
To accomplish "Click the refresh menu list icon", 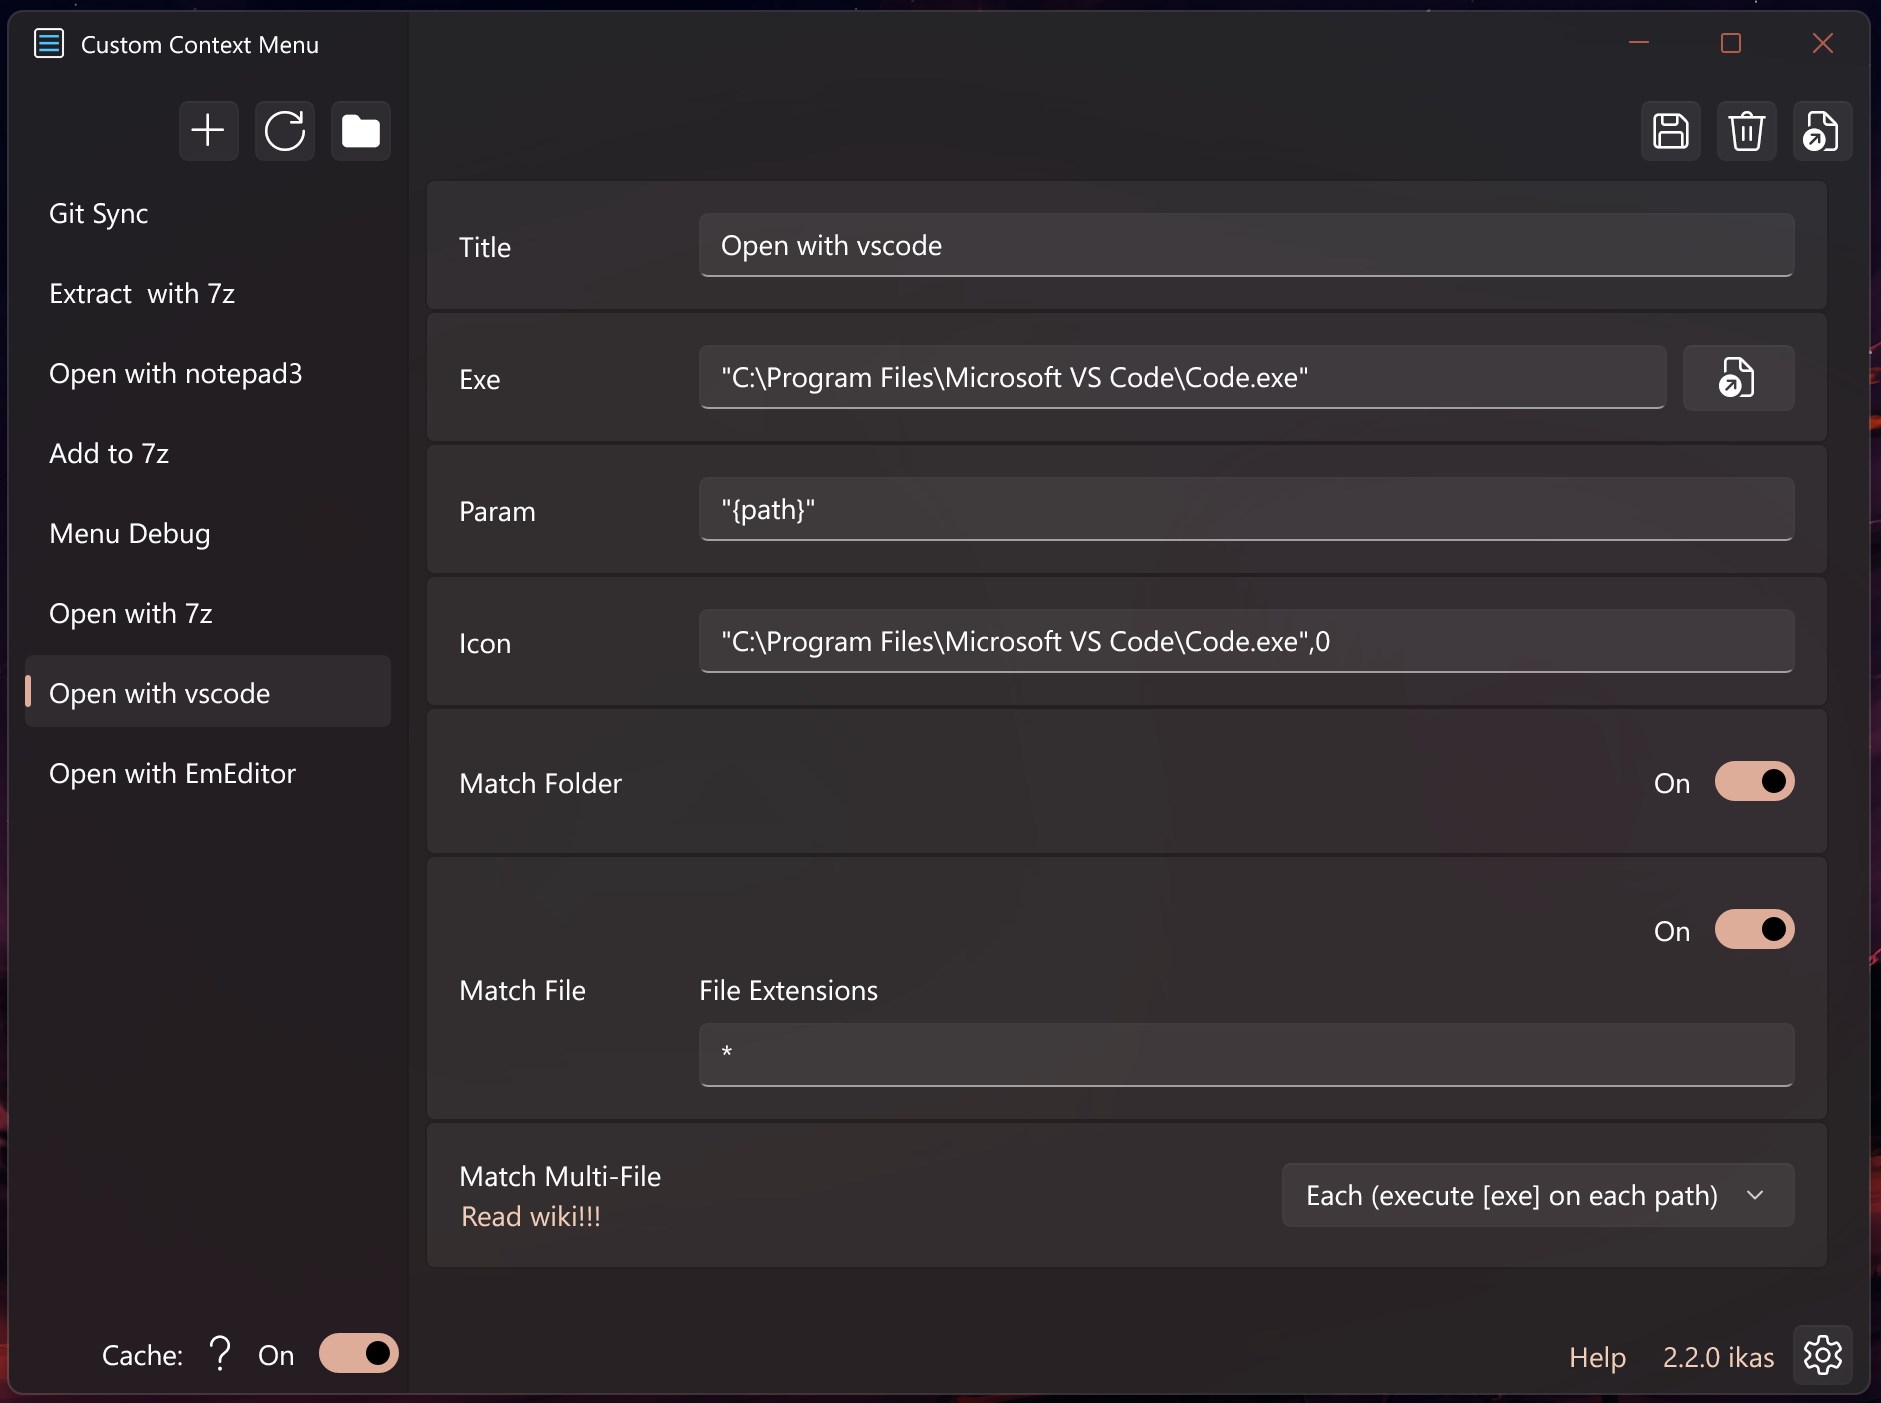I will tap(285, 131).
